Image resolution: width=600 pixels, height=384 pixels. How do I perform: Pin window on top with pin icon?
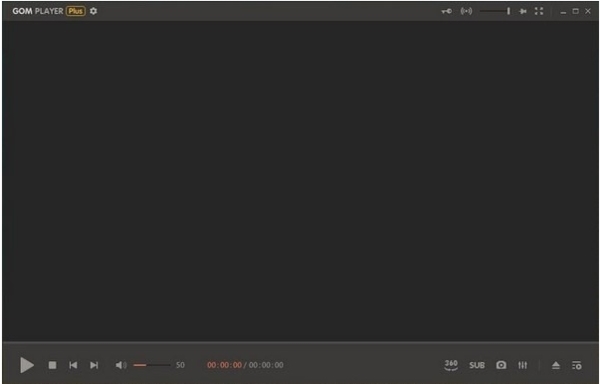pyautogui.click(x=522, y=11)
